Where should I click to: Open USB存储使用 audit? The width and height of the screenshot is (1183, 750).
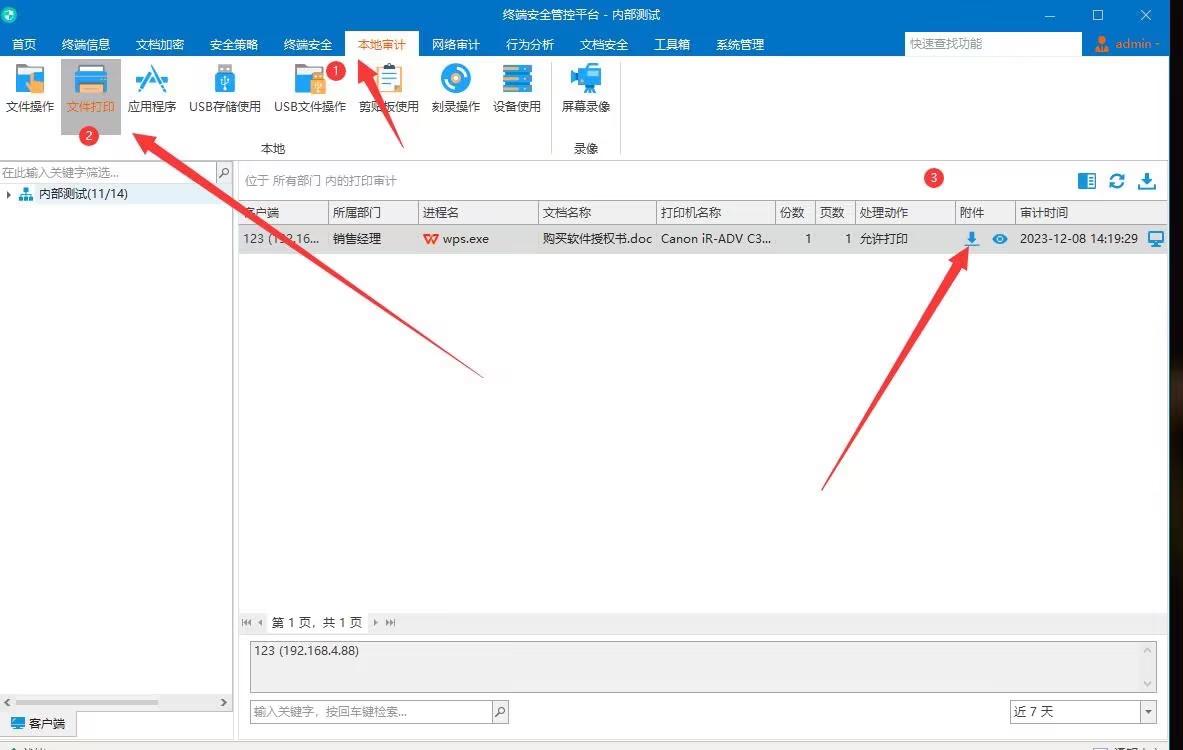click(x=225, y=90)
